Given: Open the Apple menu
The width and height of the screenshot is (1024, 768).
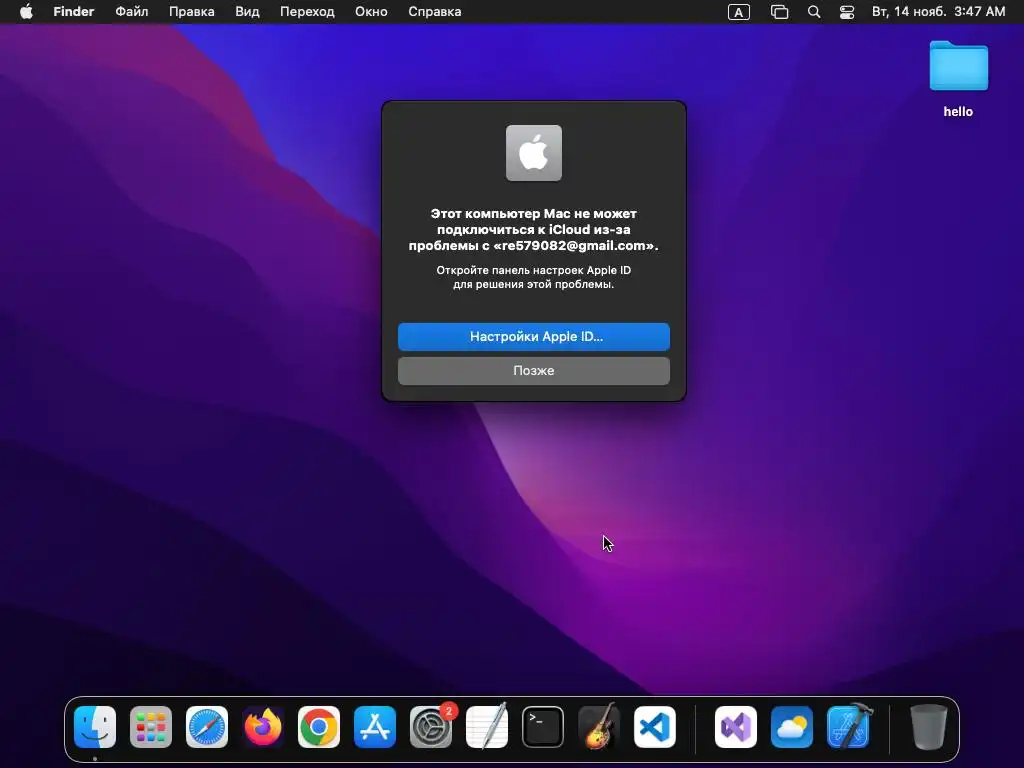Looking at the screenshot, I should 26,12.
